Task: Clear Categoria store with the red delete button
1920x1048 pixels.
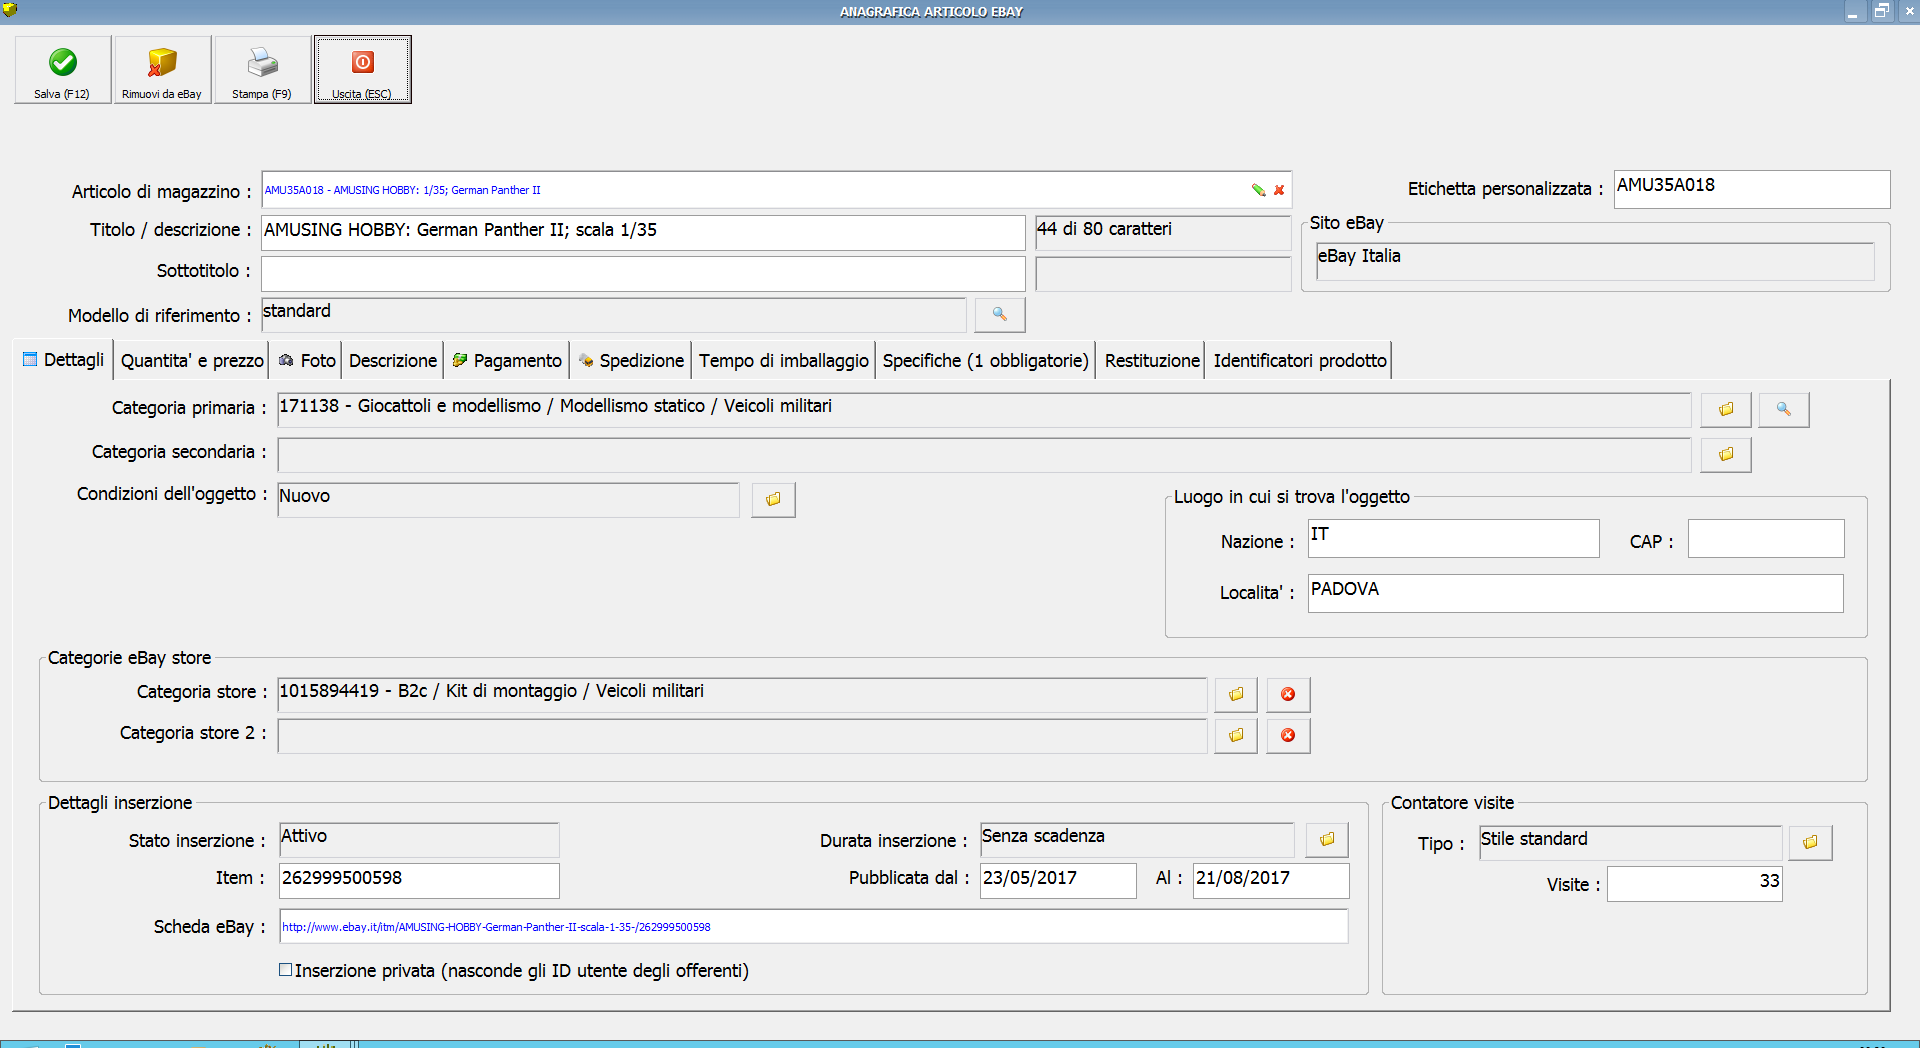Action: pyautogui.click(x=1288, y=694)
